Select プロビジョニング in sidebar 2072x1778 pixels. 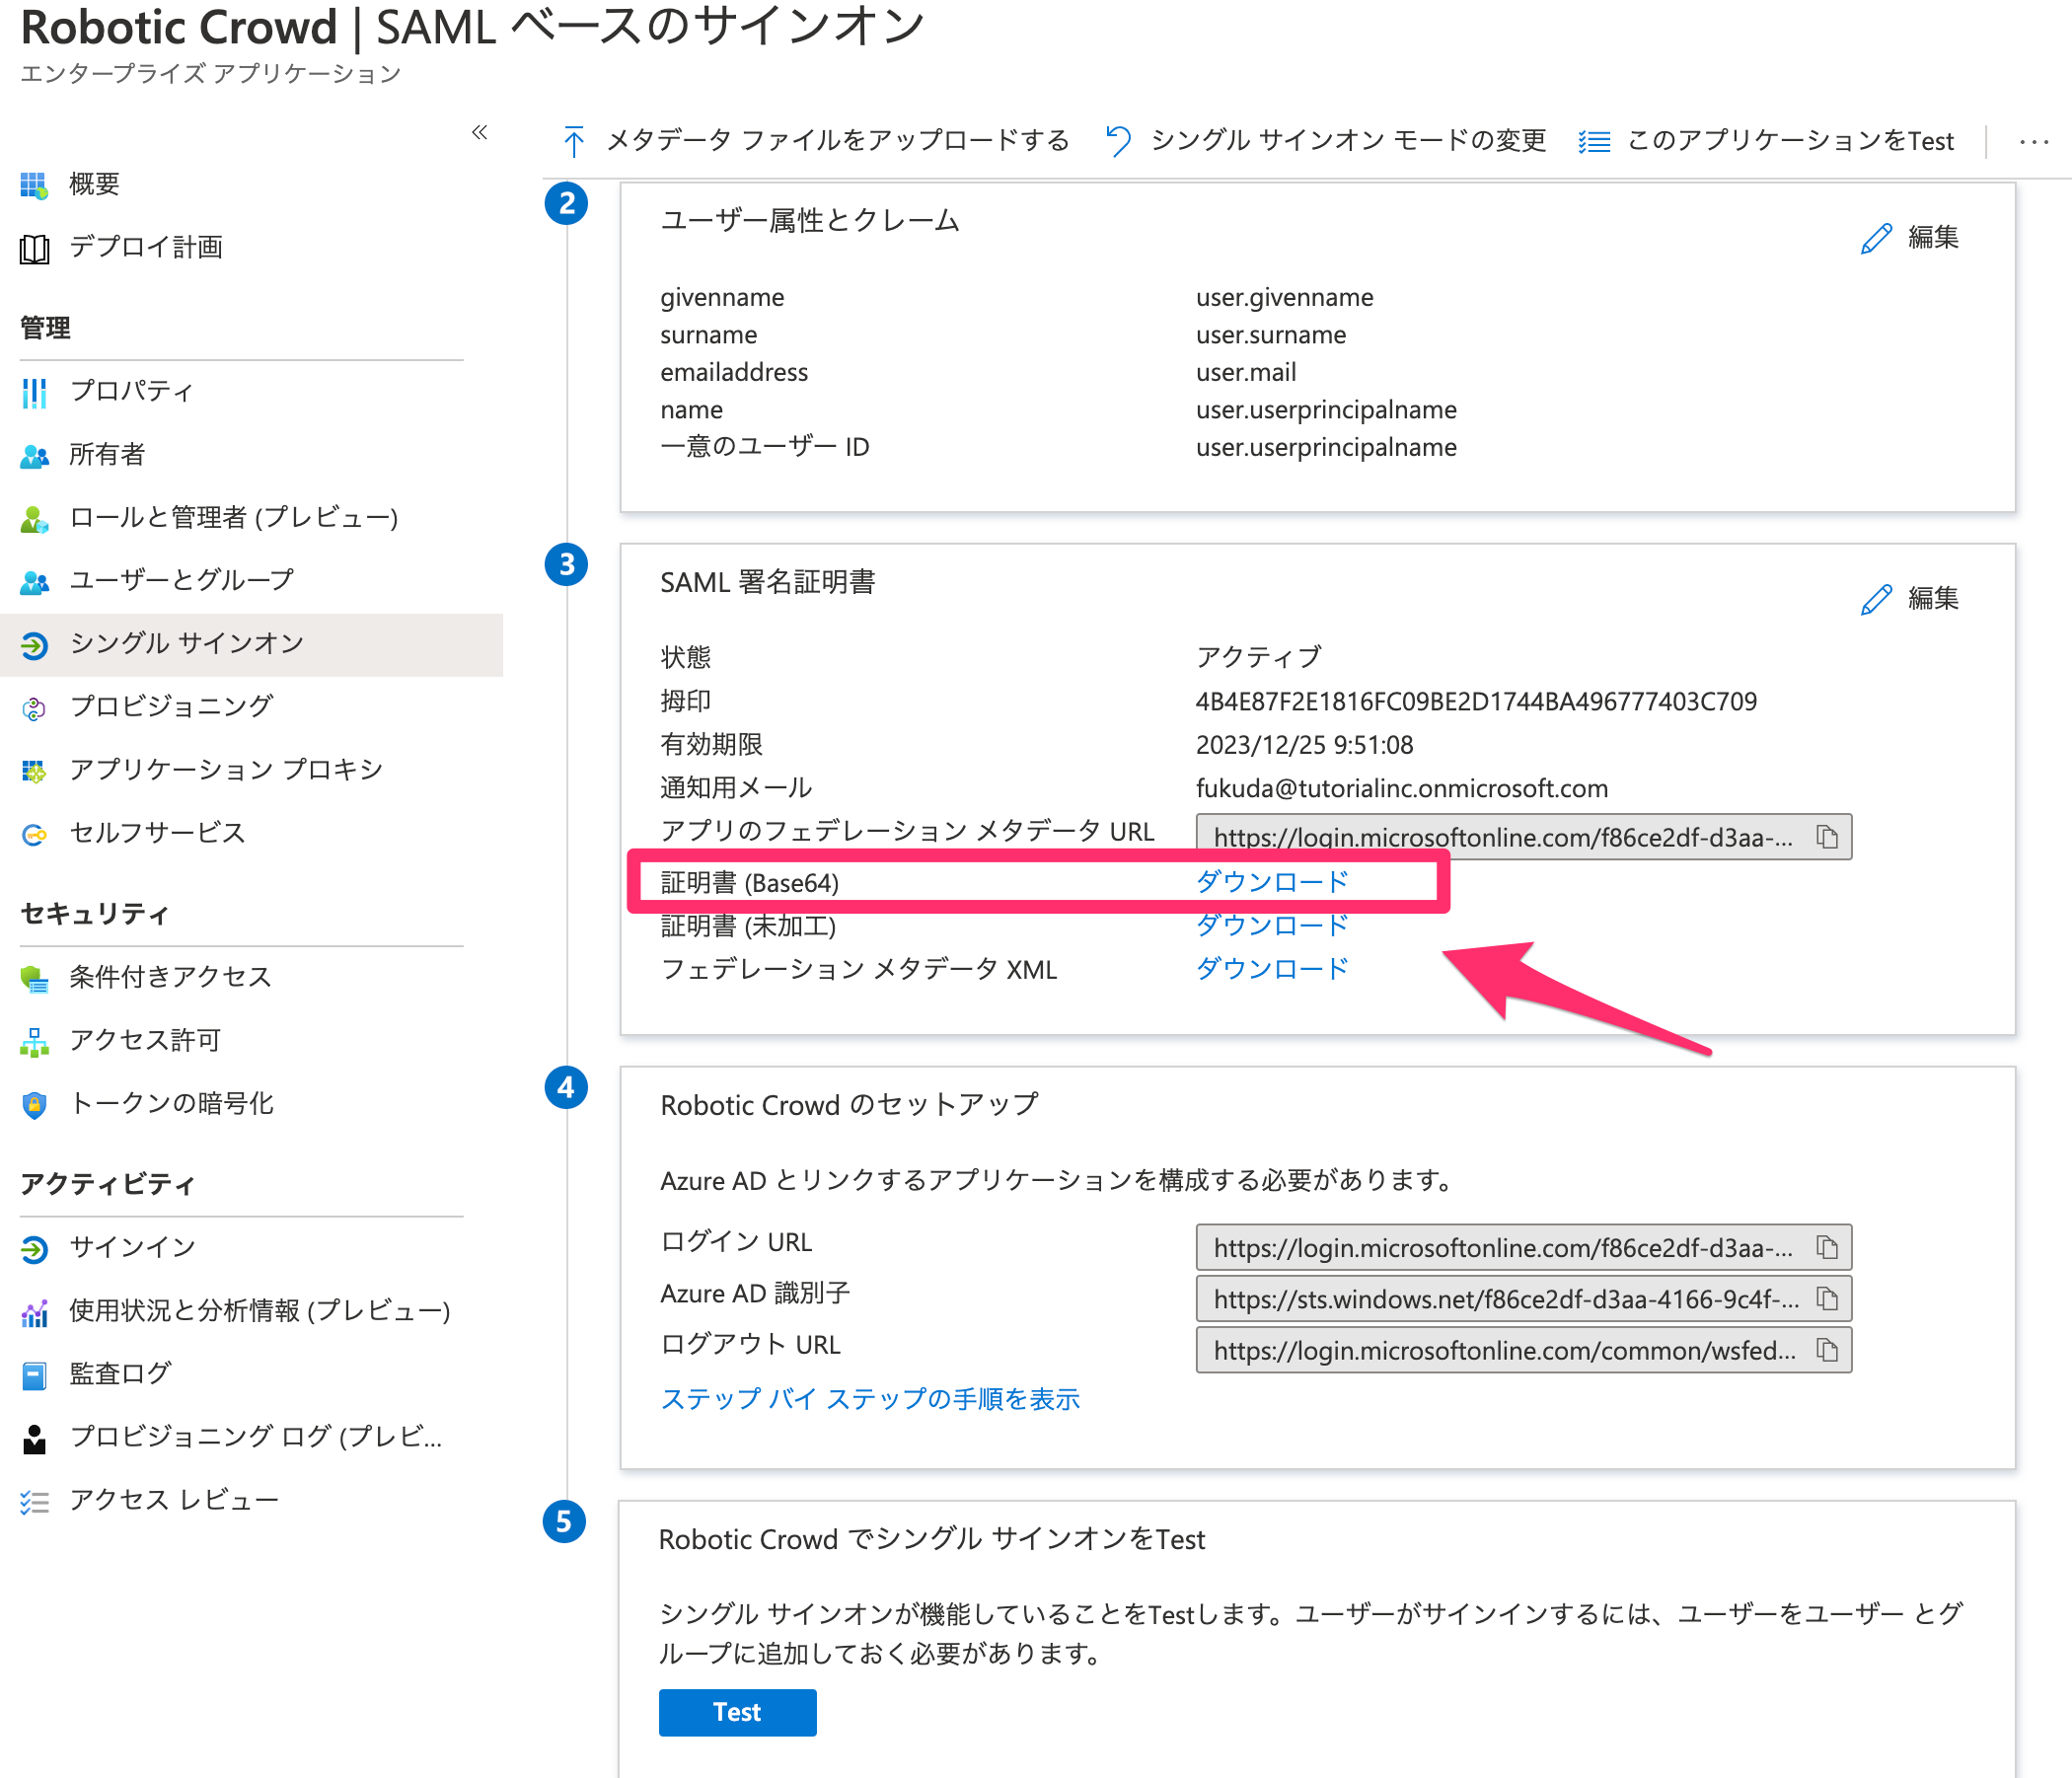coord(171,706)
